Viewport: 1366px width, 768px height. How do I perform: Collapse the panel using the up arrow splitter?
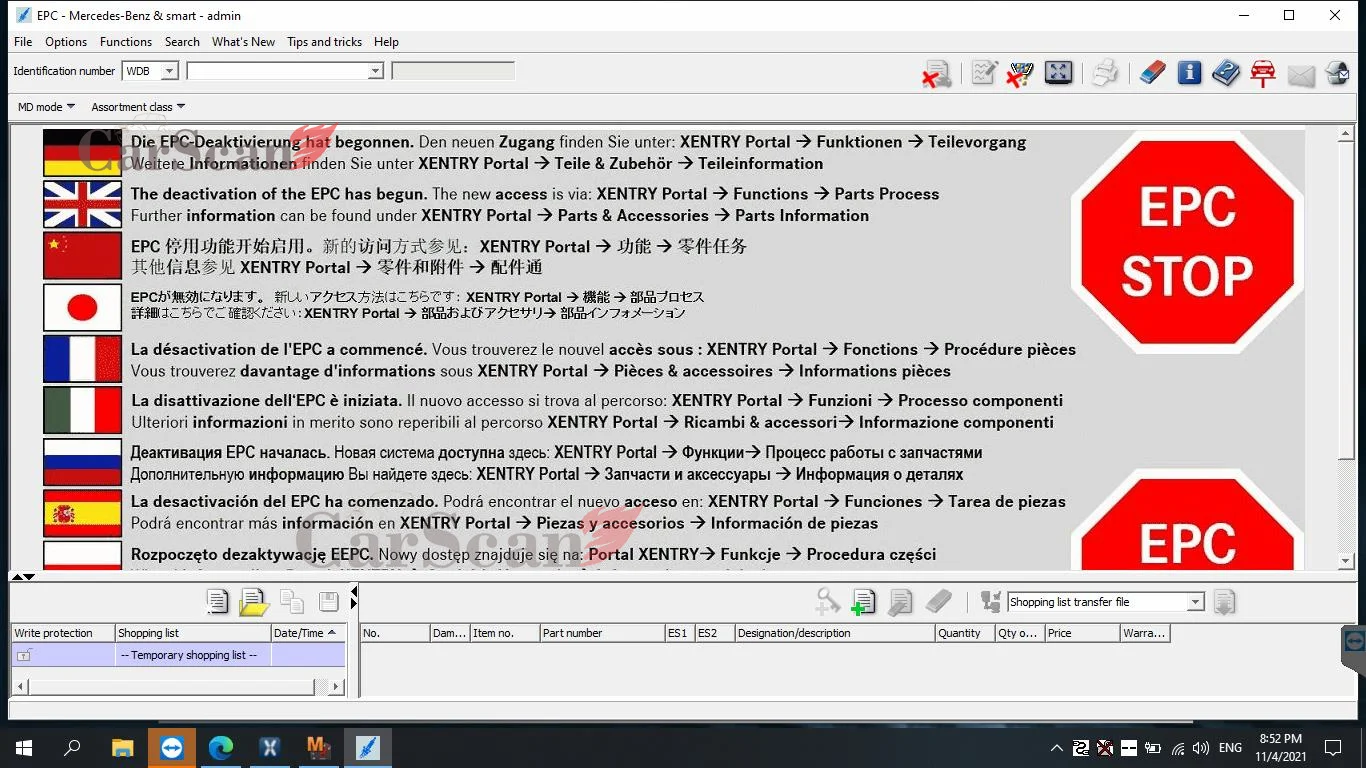pos(16,576)
